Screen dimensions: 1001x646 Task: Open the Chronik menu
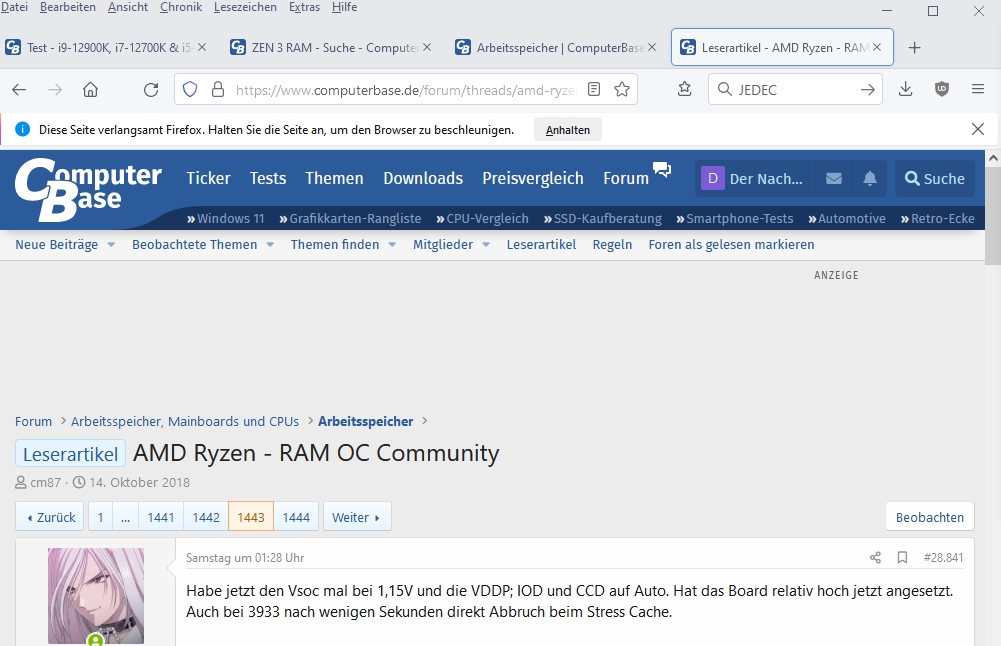(181, 7)
